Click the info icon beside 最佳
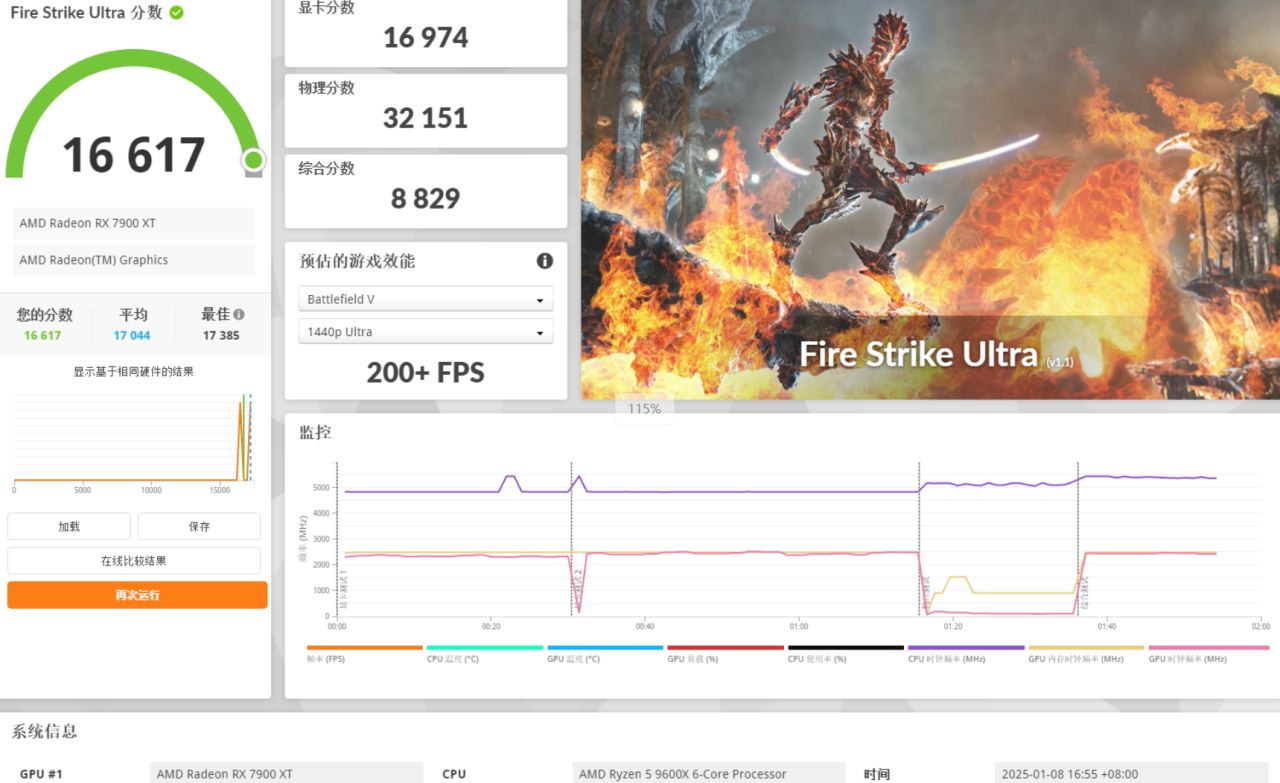The image size is (1280, 783). (x=238, y=314)
